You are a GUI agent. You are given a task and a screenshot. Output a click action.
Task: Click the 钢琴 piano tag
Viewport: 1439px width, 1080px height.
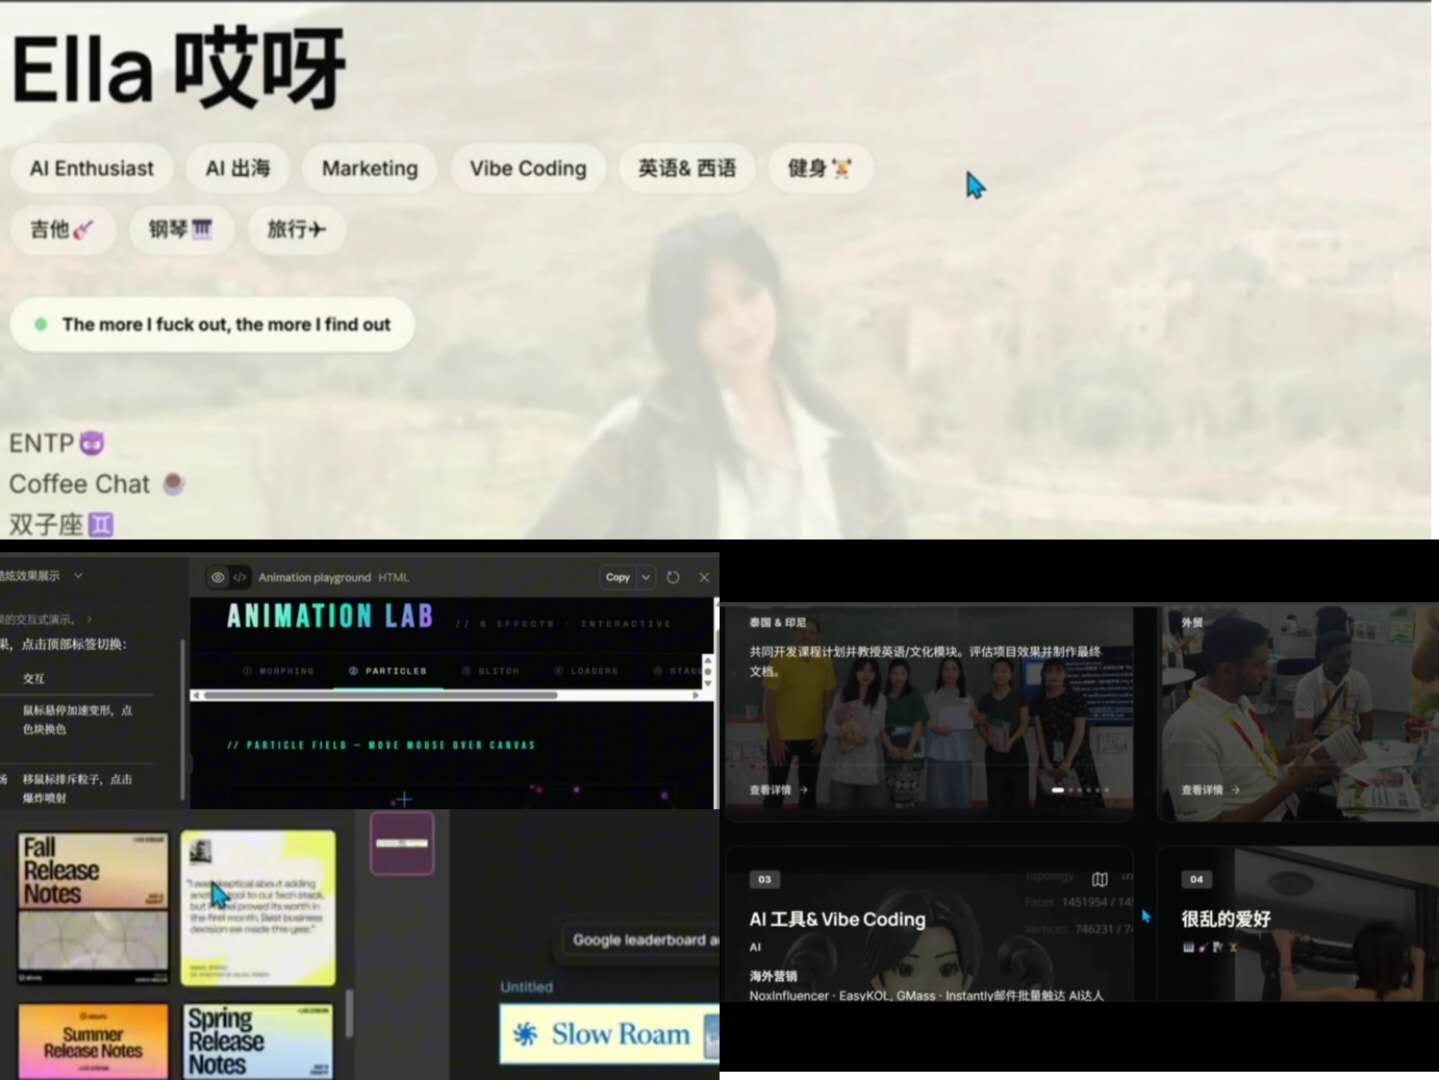(181, 229)
